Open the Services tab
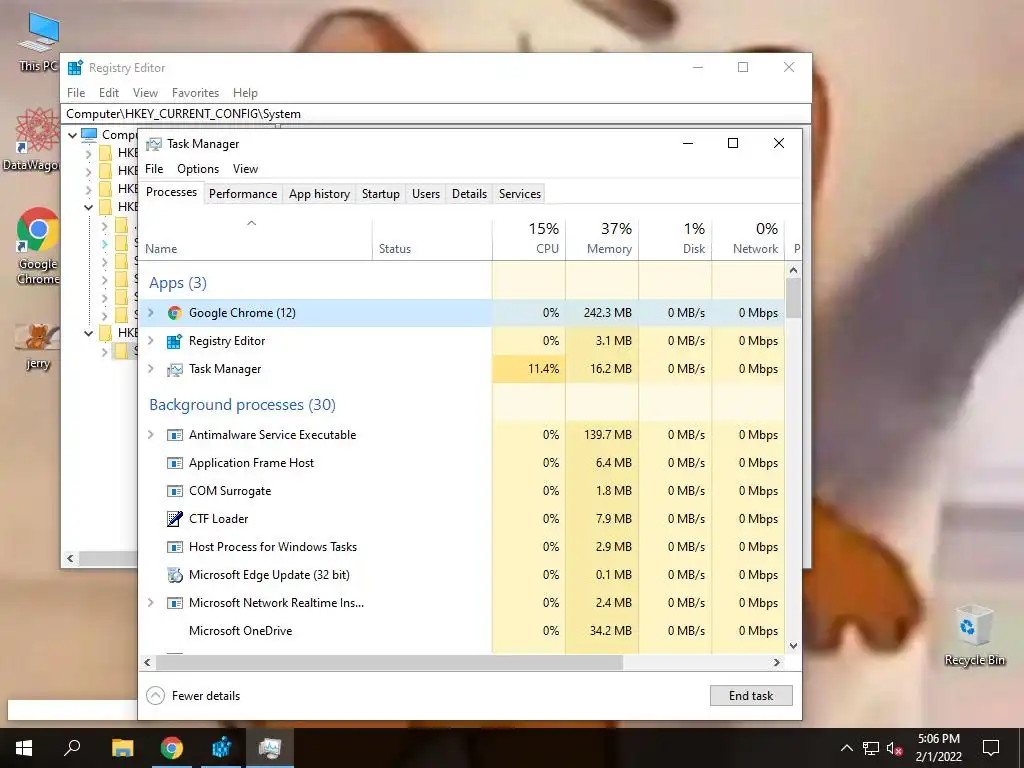This screenshot has height=768, width=1024. (x=520, y=194)
